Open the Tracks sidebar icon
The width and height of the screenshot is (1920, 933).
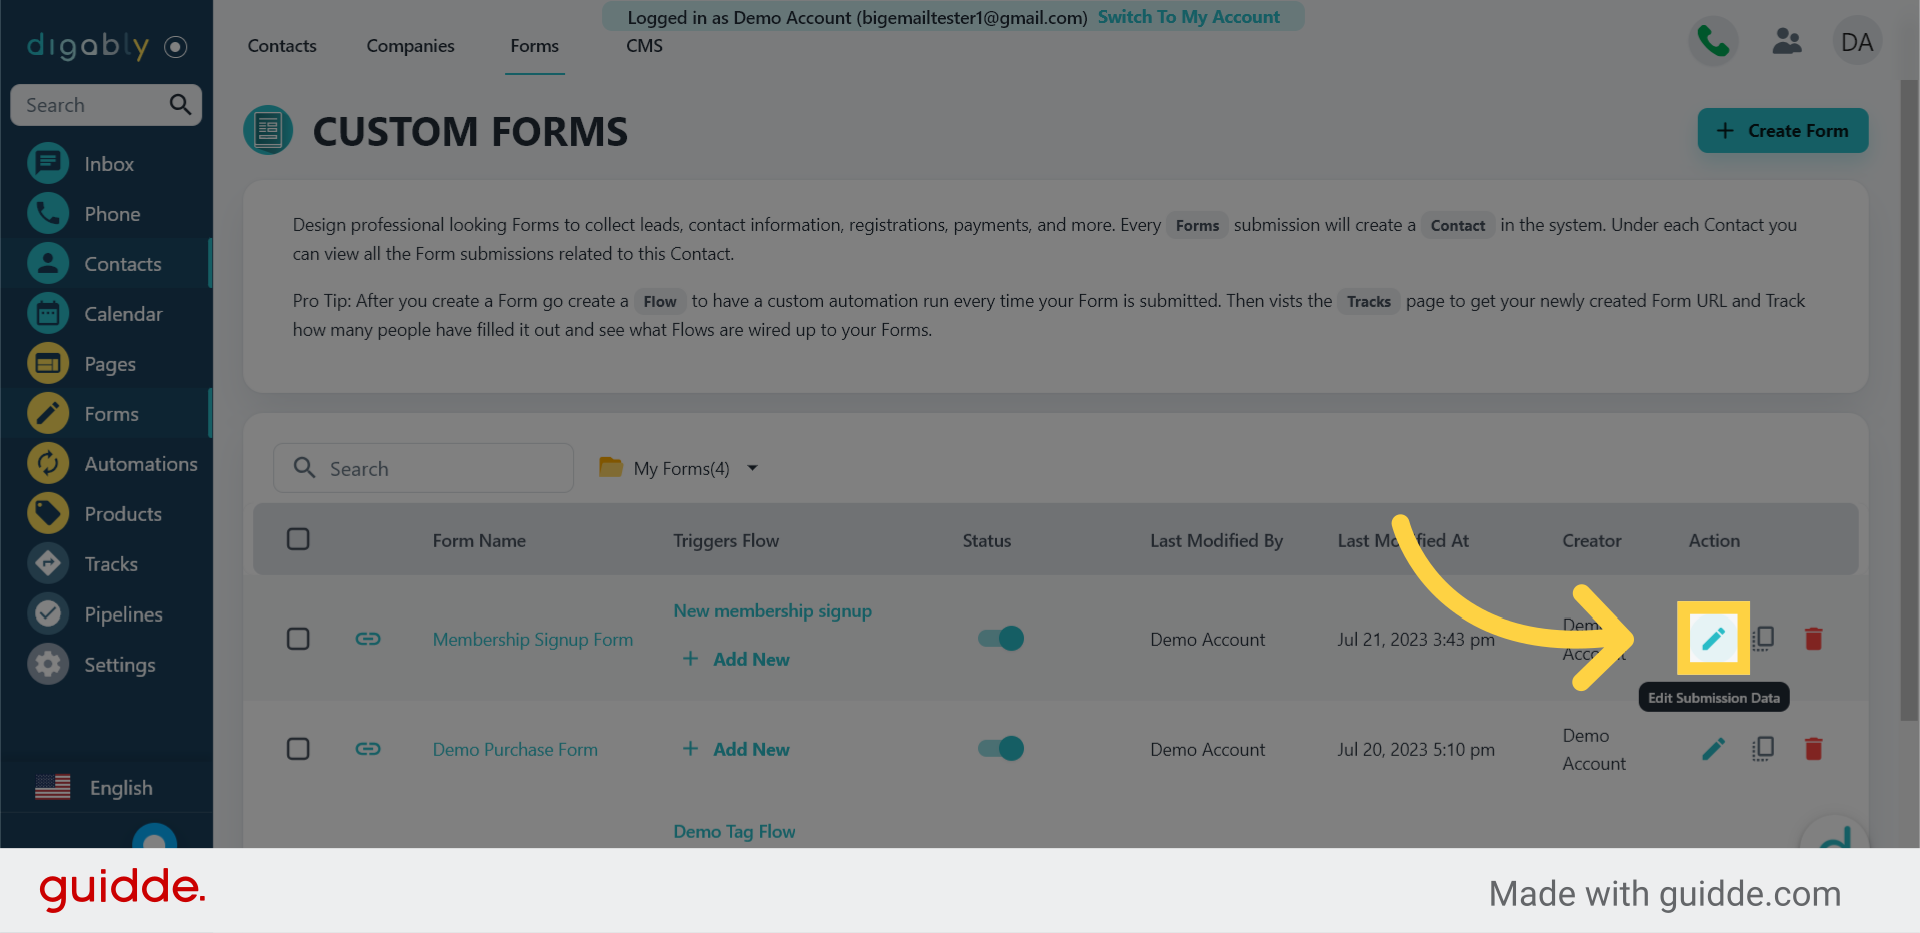coord(48,564)
